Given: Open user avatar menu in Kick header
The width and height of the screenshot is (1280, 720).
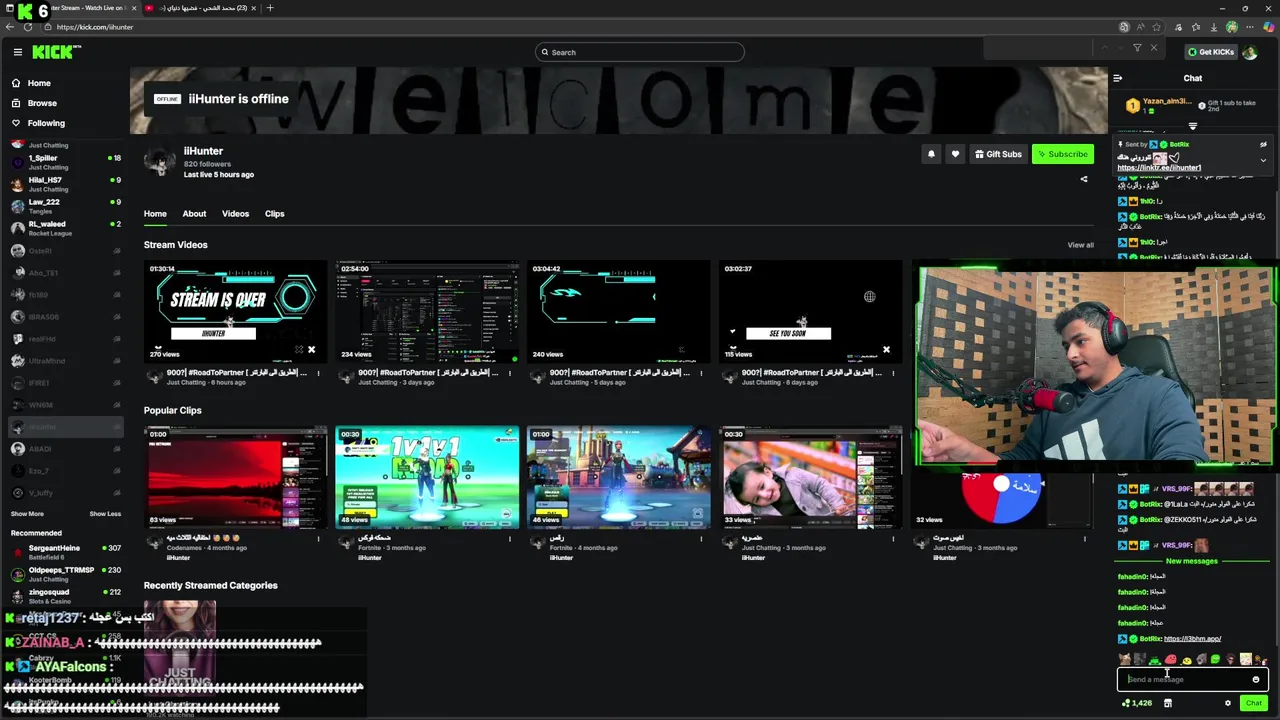Looking at the screenshot, I should 1249,52.
